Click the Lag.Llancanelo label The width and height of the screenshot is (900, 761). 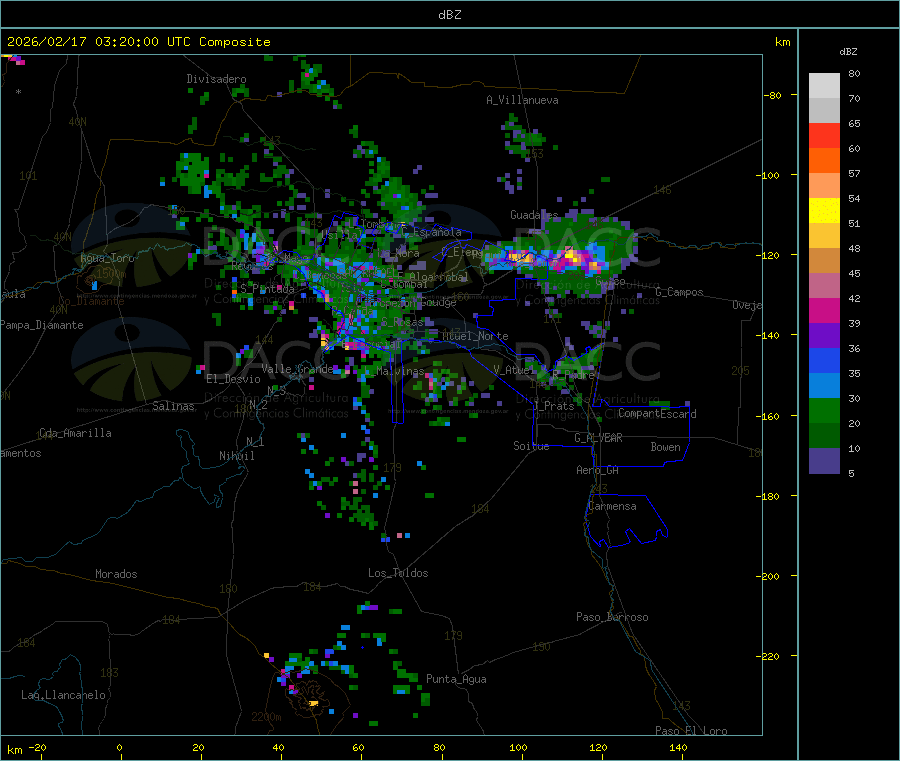[x=64, y=695]
